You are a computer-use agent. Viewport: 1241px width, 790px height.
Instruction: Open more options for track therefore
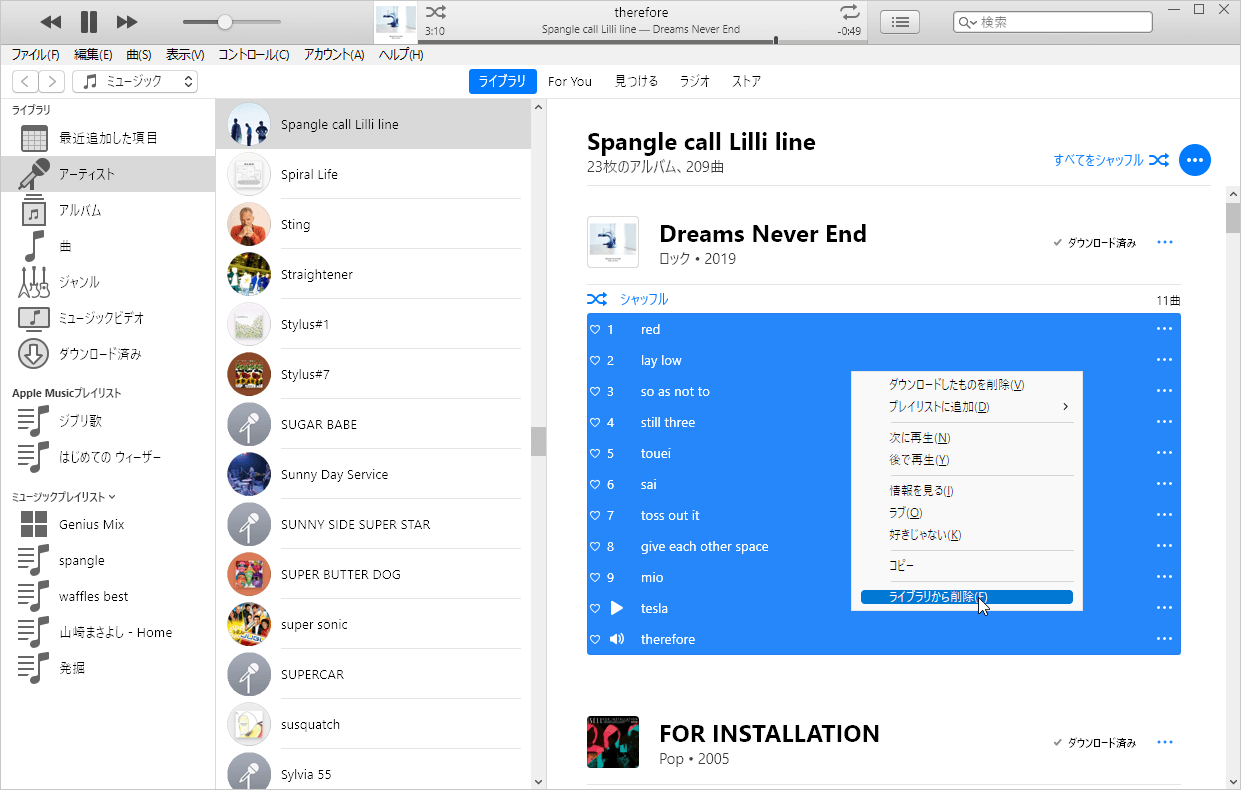(x=1164, y=639)
